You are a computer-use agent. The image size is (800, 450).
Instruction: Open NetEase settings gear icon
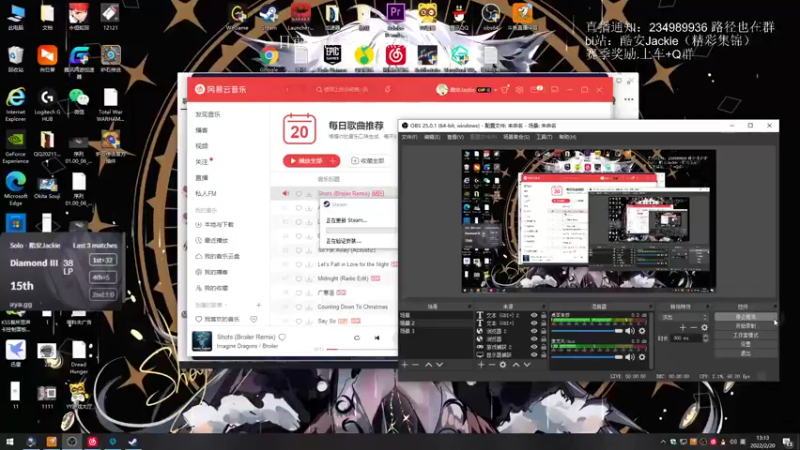click(519, 90)
